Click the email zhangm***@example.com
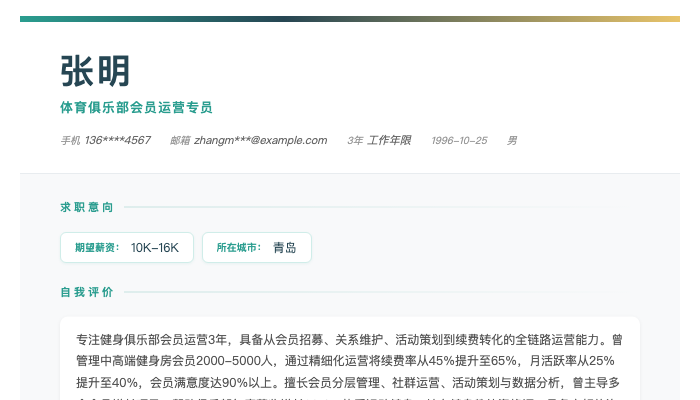Viewport: 700px width, 400px height. click(x=261, y=141)
